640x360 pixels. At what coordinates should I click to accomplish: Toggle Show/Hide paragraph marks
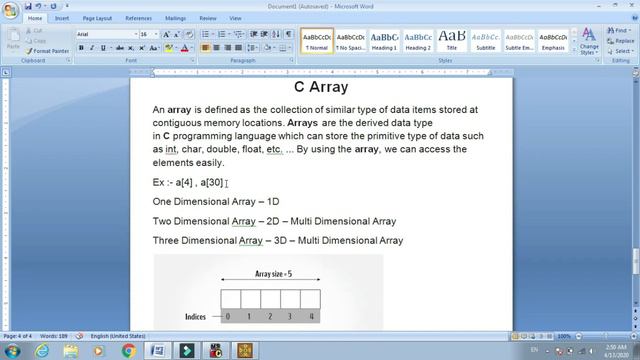coord(289,34)
